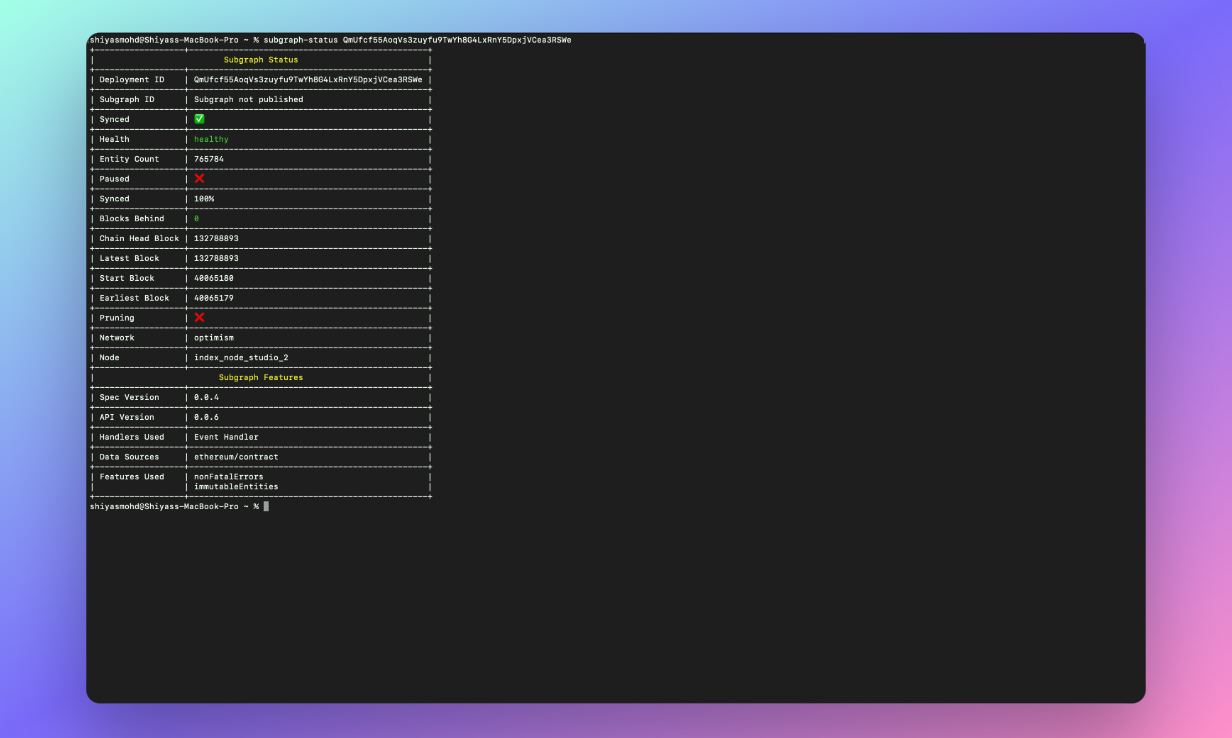Select the yellow 'Subgraph Features' heading
This screenshot has height=738, width=1232.
pyautogui.click(x=261, y=378)
